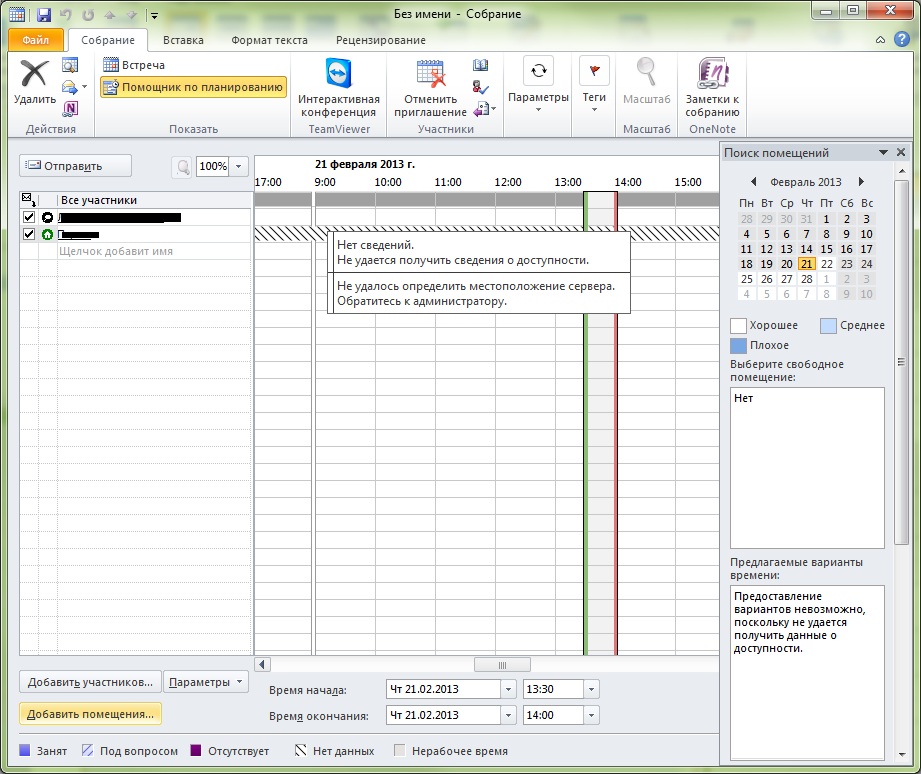
Task: Go to previous month in room finder calendar
Action: [x=754, y=181]
